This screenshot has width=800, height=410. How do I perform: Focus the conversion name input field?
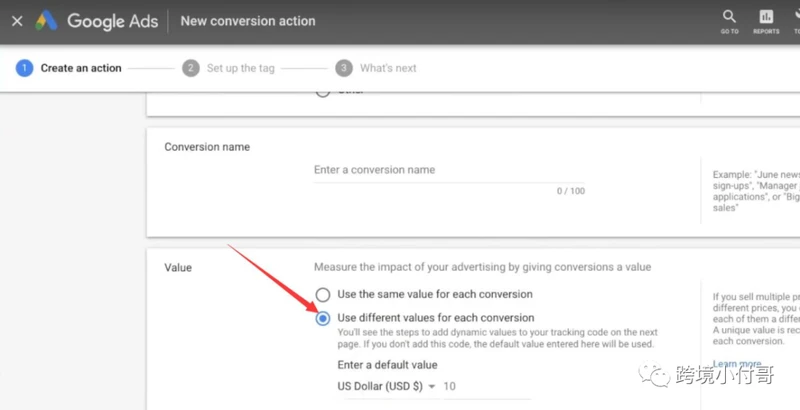point(449,170)
